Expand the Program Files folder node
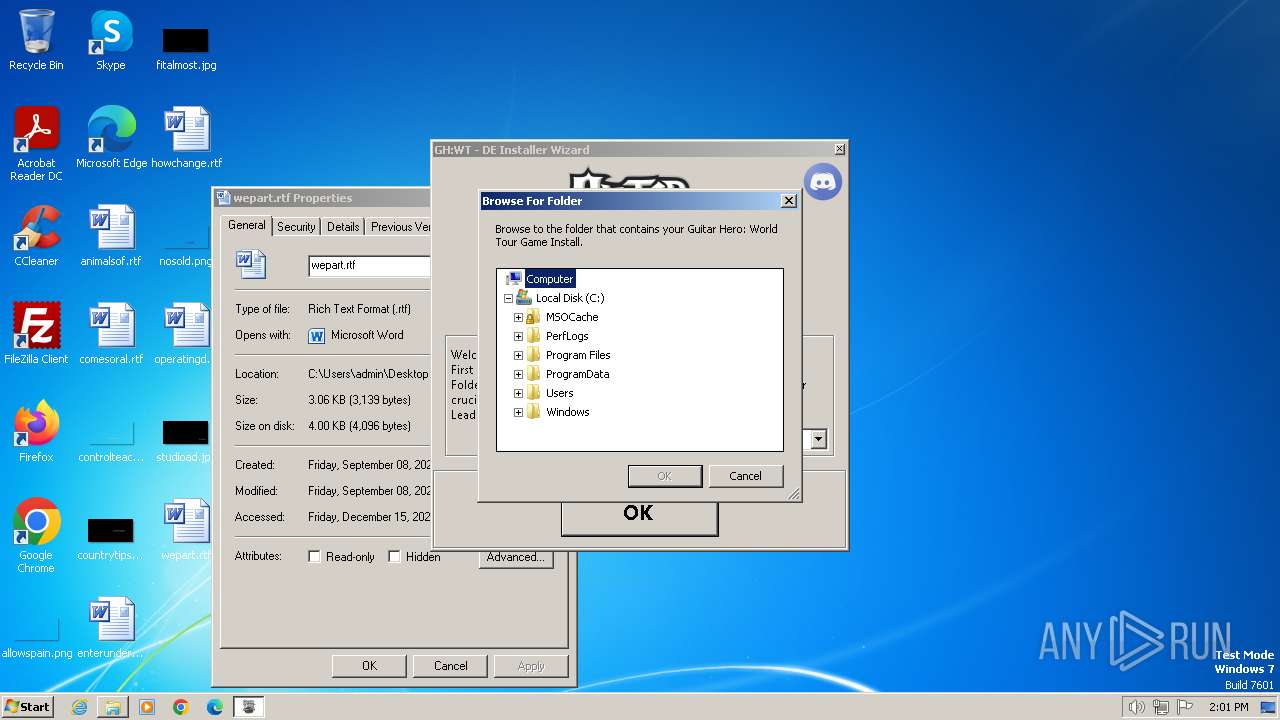This screenshot has height=720, width=1280. (518, 355)
